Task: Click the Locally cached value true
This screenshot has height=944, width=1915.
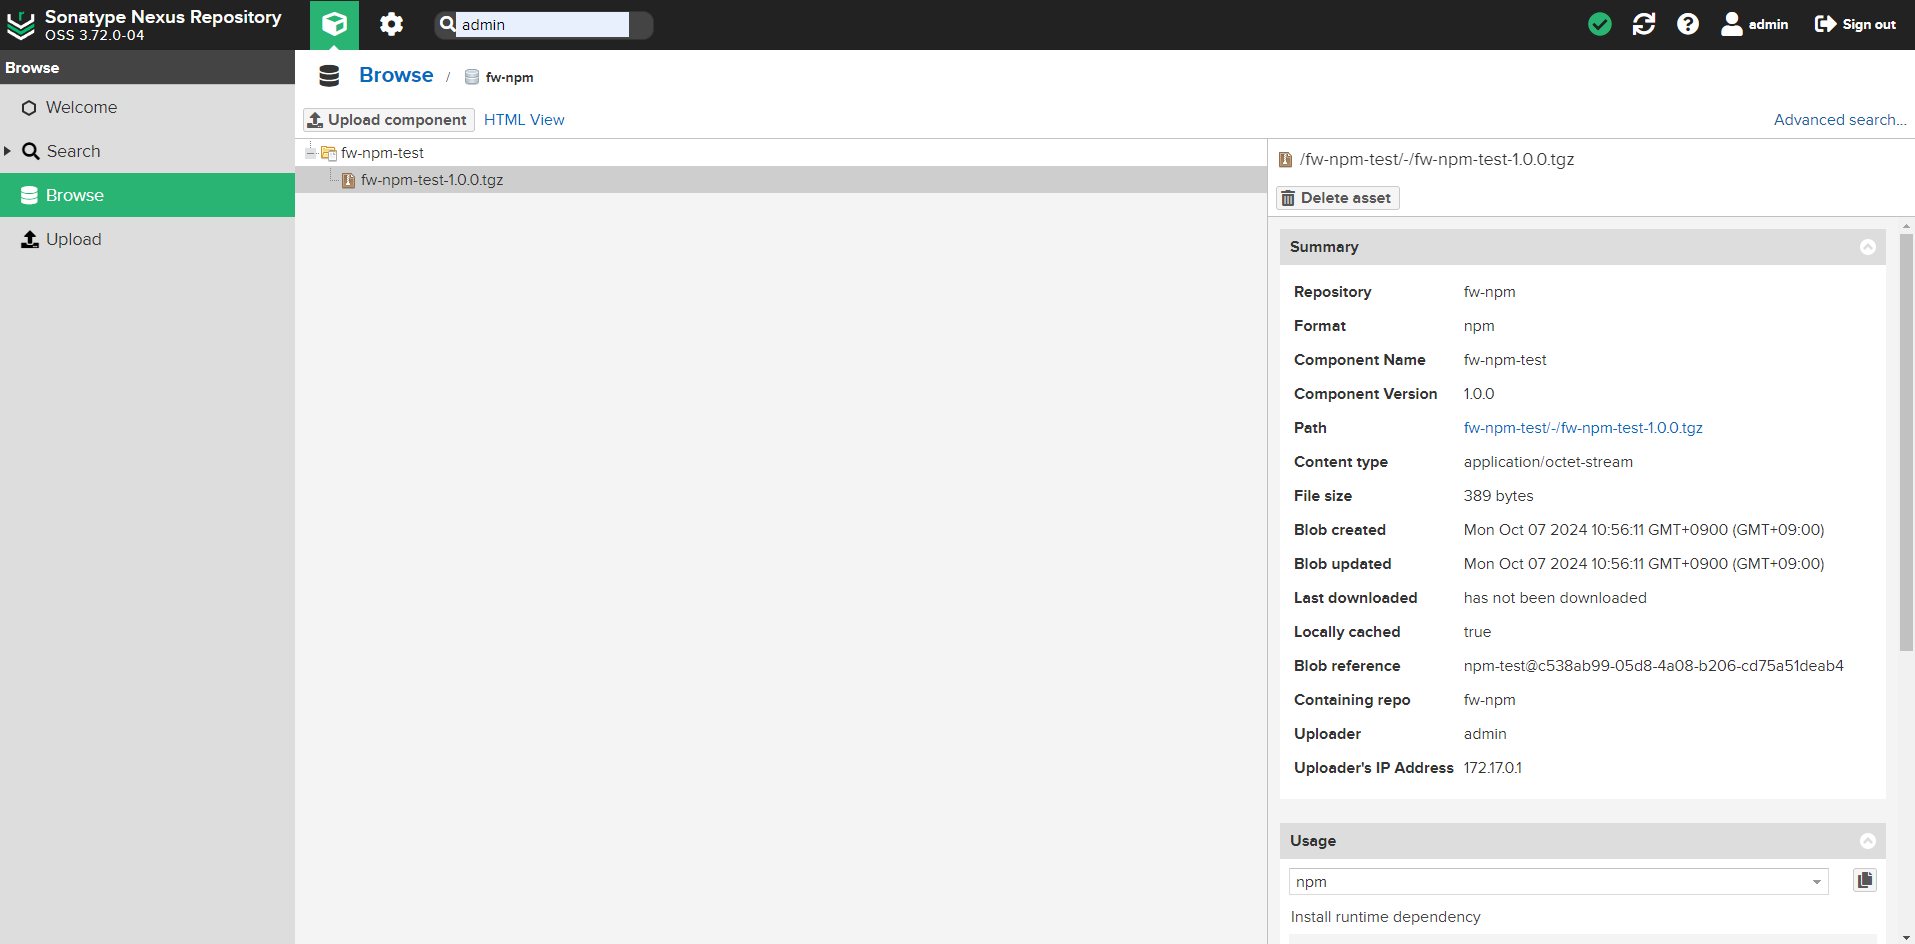Action: point(1477,632)
